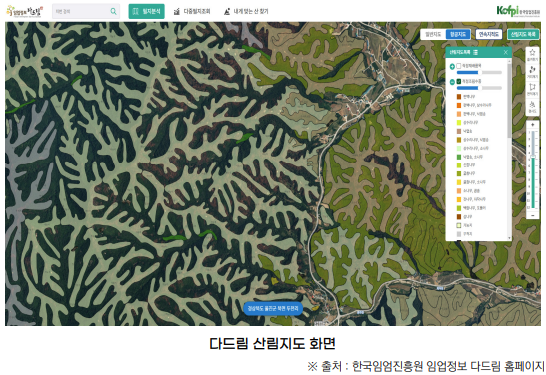Click the dark brown first legend swatch
The width and height of the screenshot is (546, 375).
pyautogui.click(x=459, y=97)
